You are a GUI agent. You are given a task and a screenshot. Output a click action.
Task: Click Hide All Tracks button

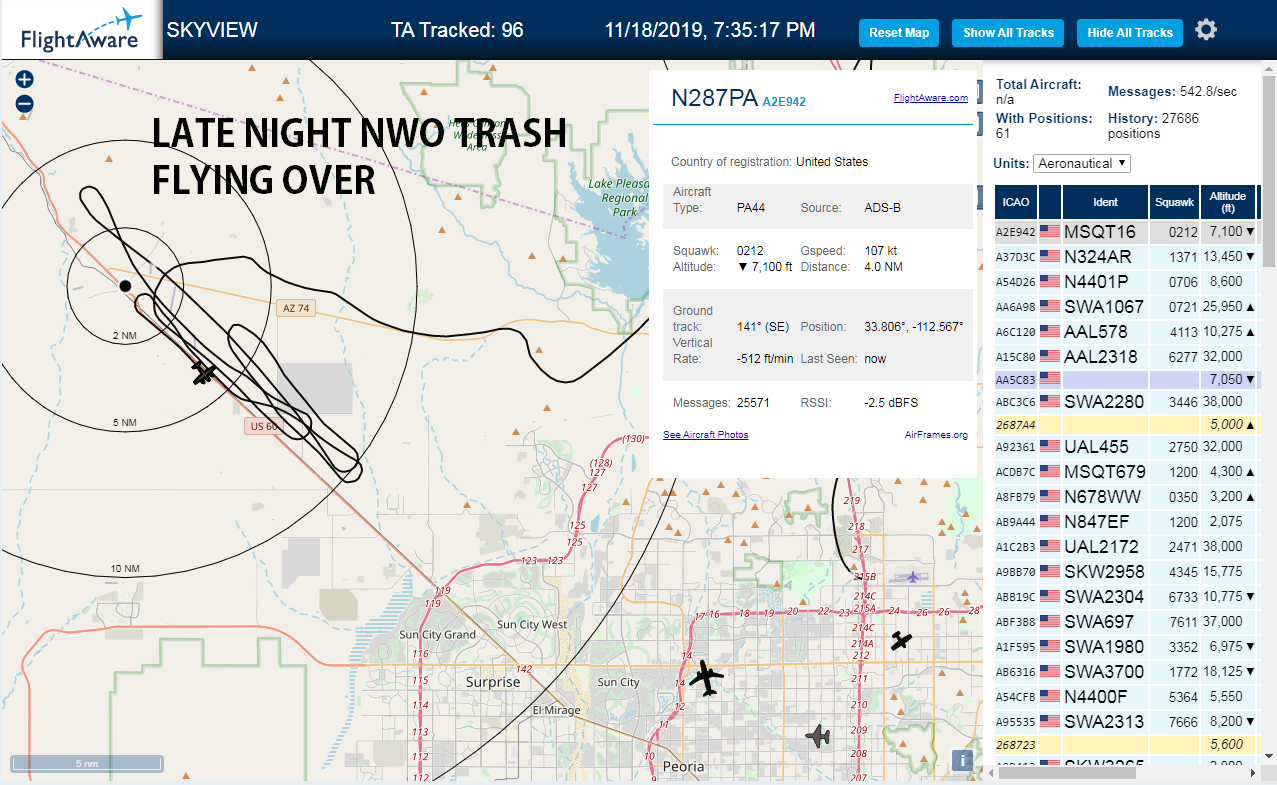1130,33
